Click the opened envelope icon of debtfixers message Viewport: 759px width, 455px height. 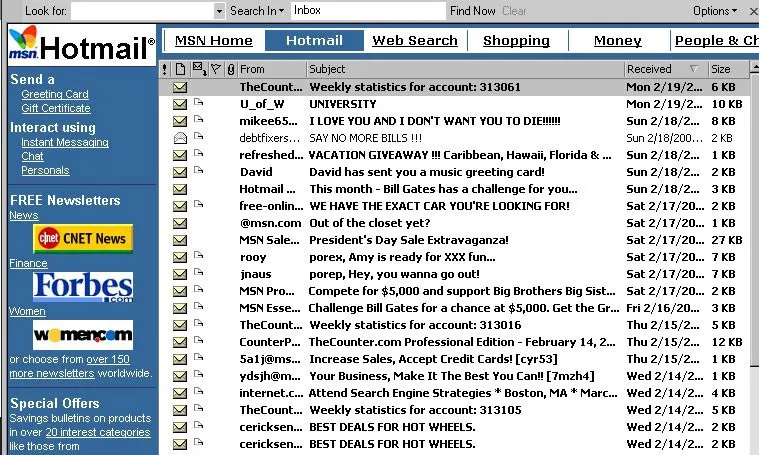[180, 138]
